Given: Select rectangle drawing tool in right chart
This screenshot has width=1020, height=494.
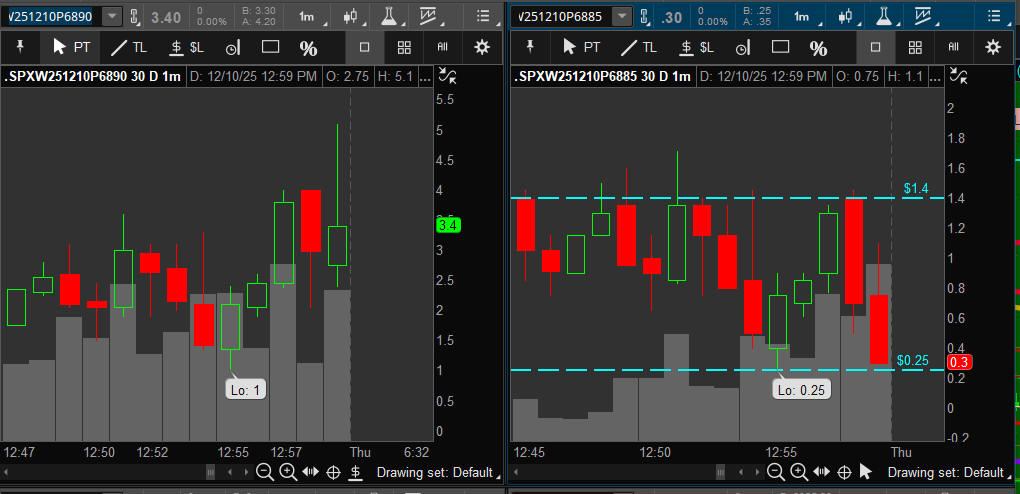Looking at the screenshot, I should [x=780, y=47].
